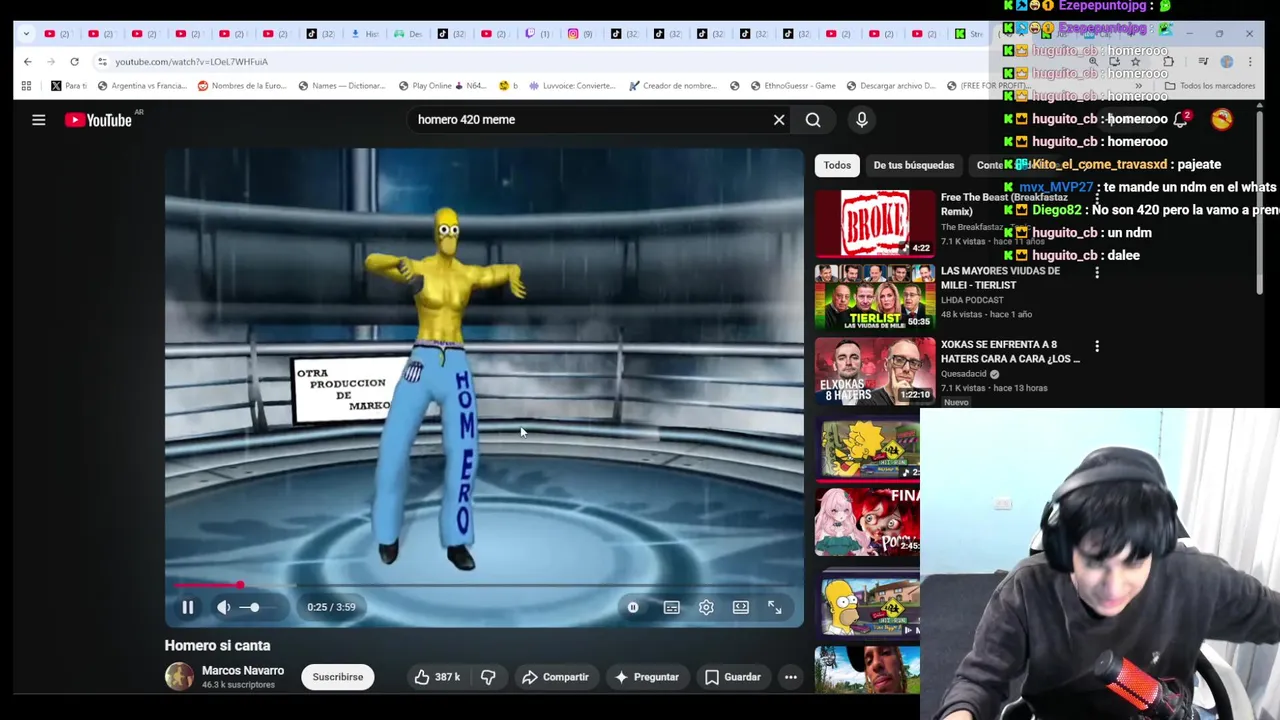Open the tab search dropdown arrow
The height and width of the screenshot is (720, 1280).
pyautogui.click(x=26, y=34)
